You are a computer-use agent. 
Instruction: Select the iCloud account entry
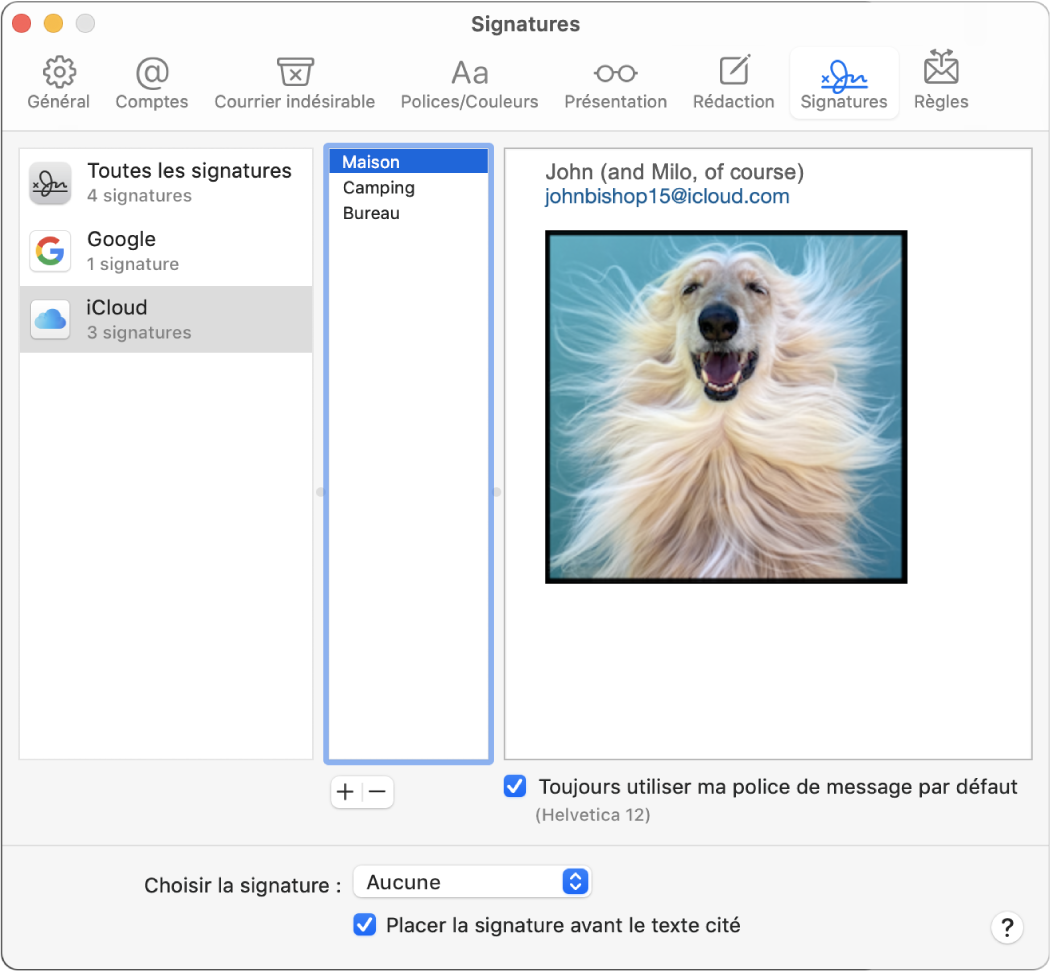point(165,319)
